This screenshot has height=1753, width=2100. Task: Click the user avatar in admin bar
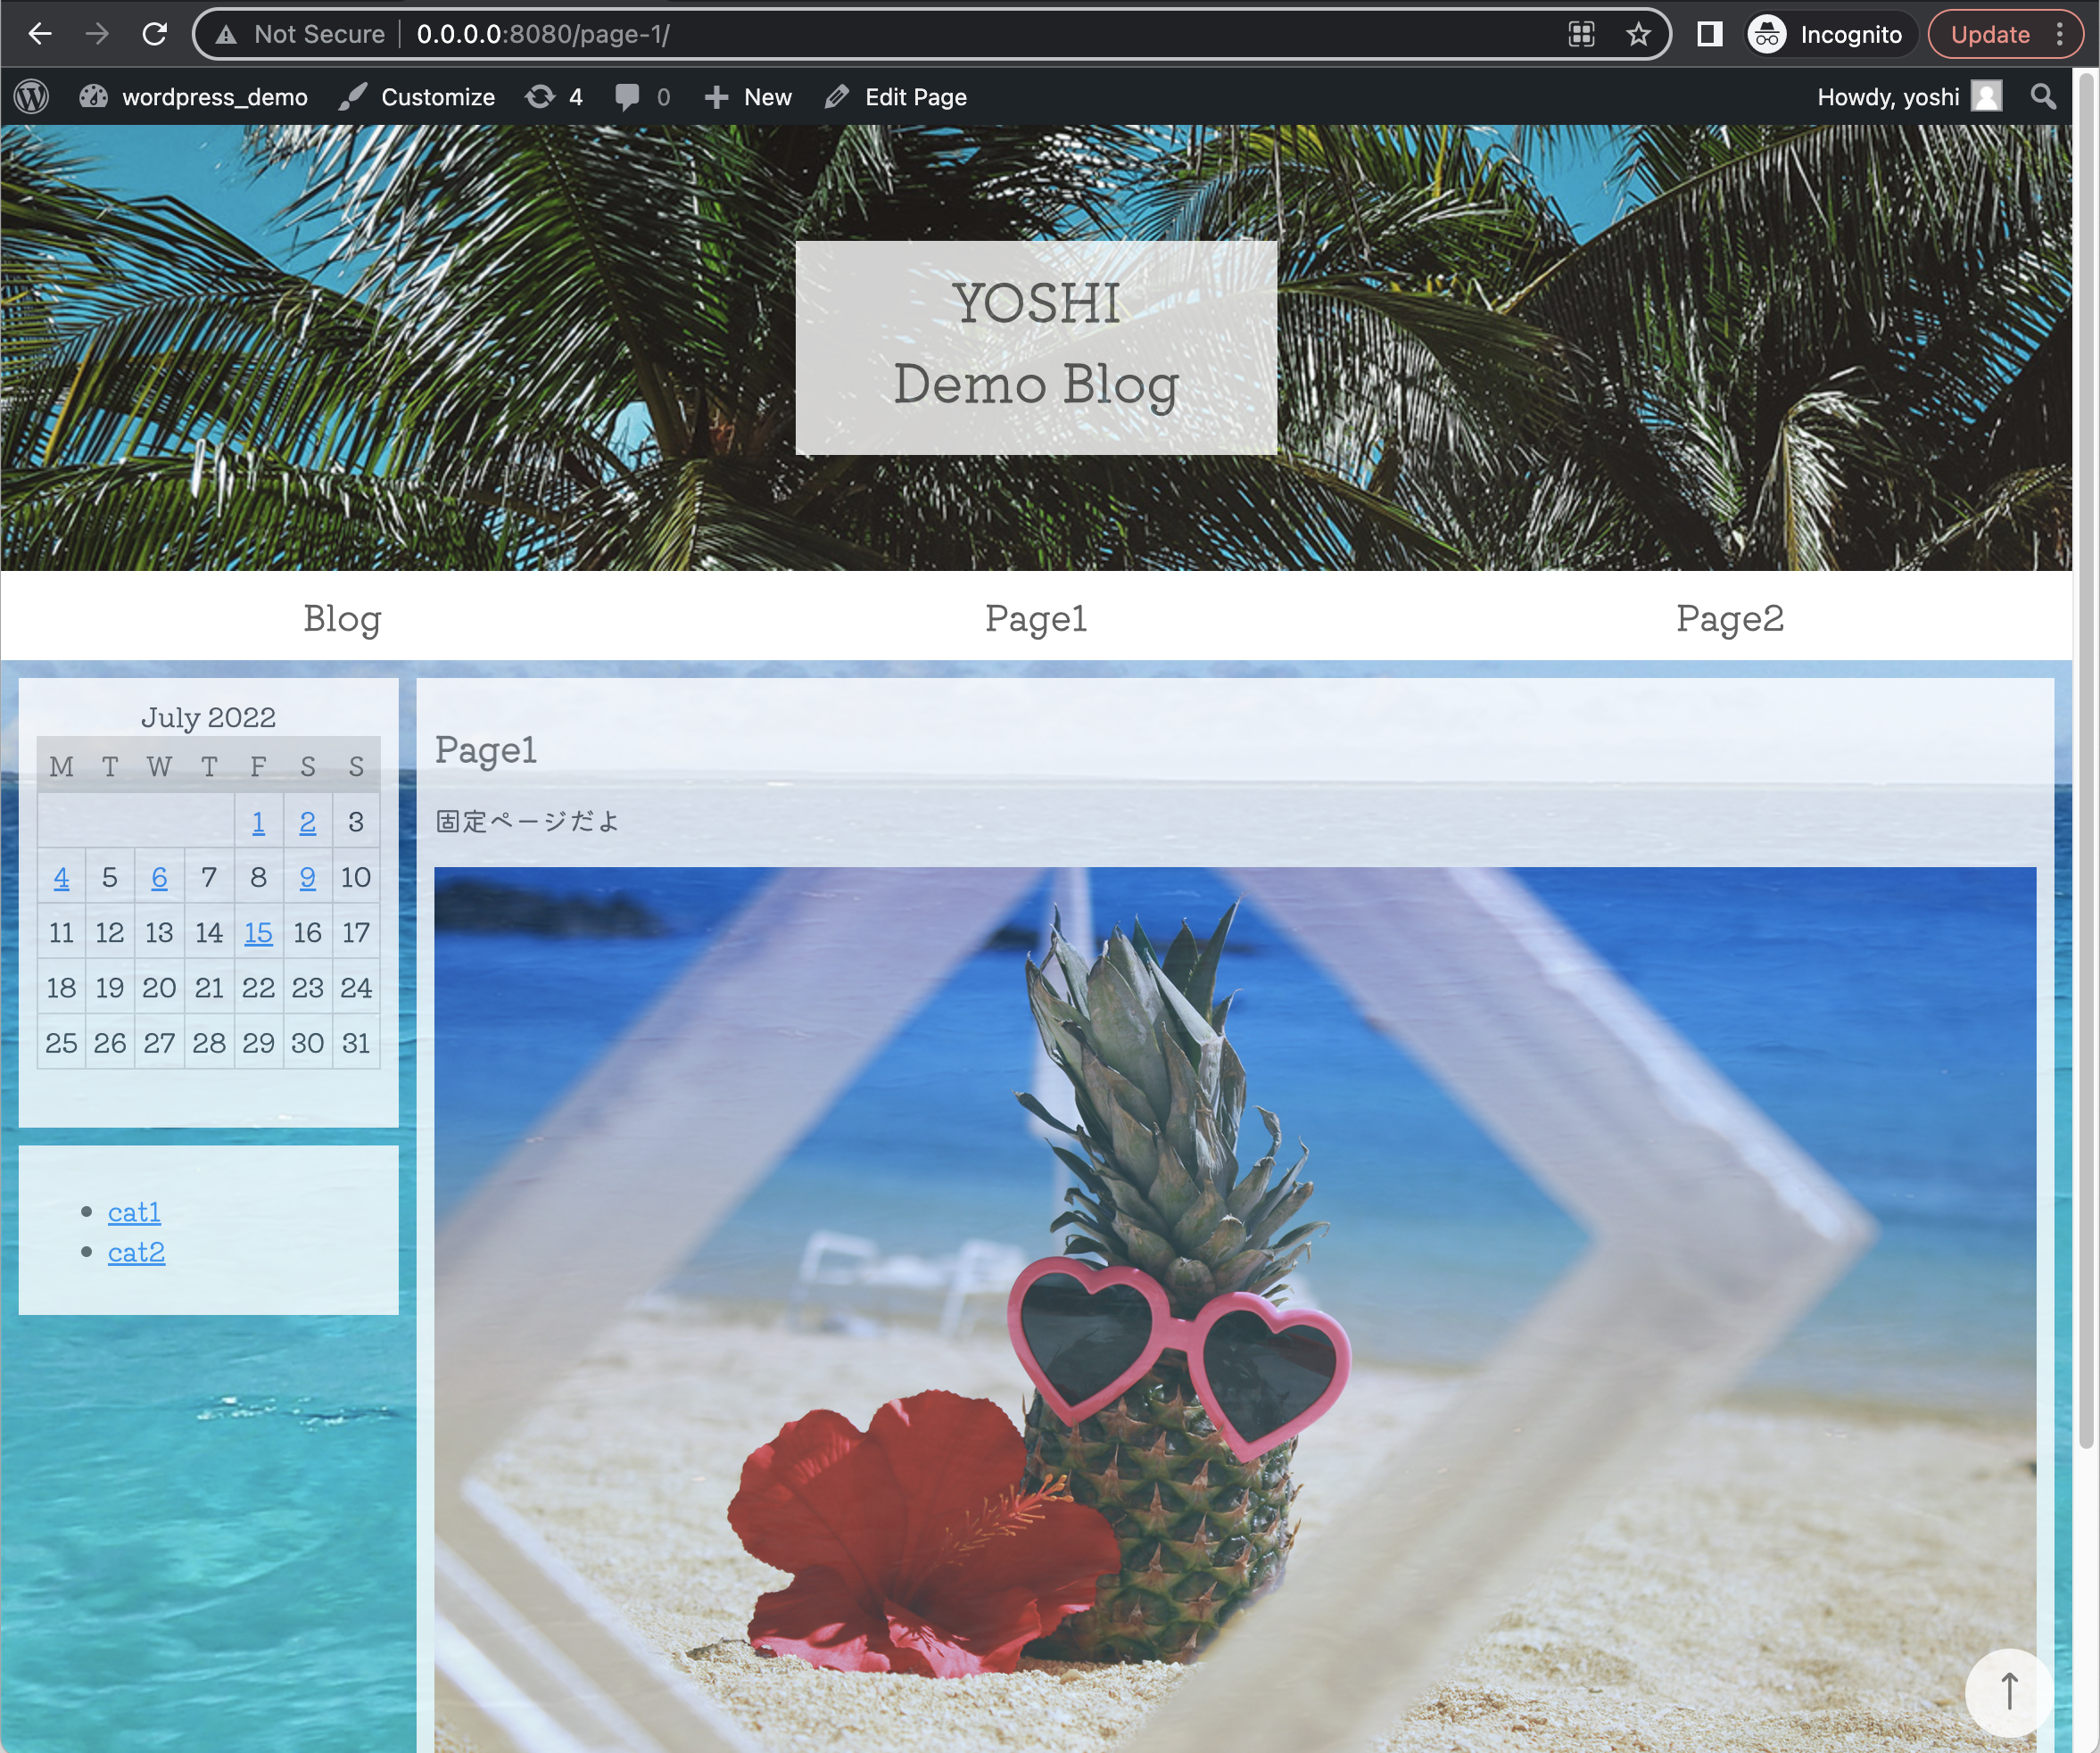(1986, 97)
